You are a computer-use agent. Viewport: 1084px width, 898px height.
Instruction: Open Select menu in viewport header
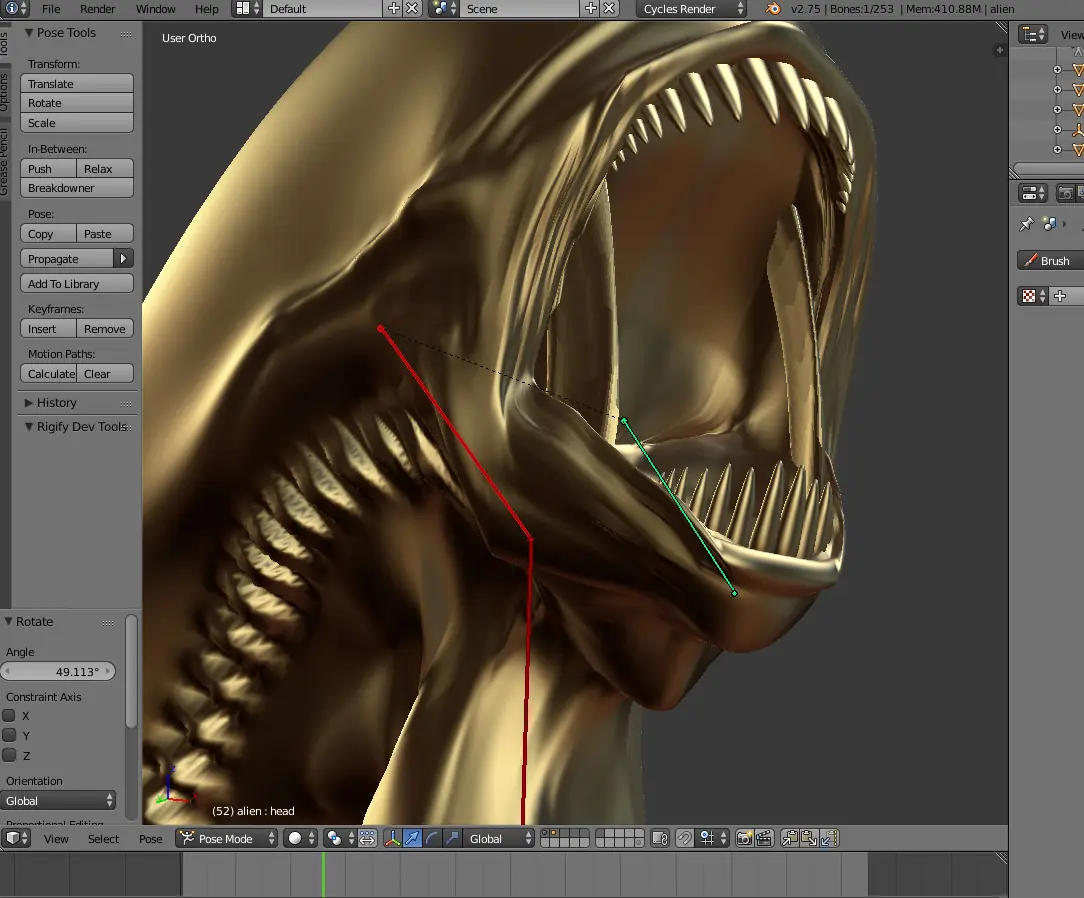point(104,839)
